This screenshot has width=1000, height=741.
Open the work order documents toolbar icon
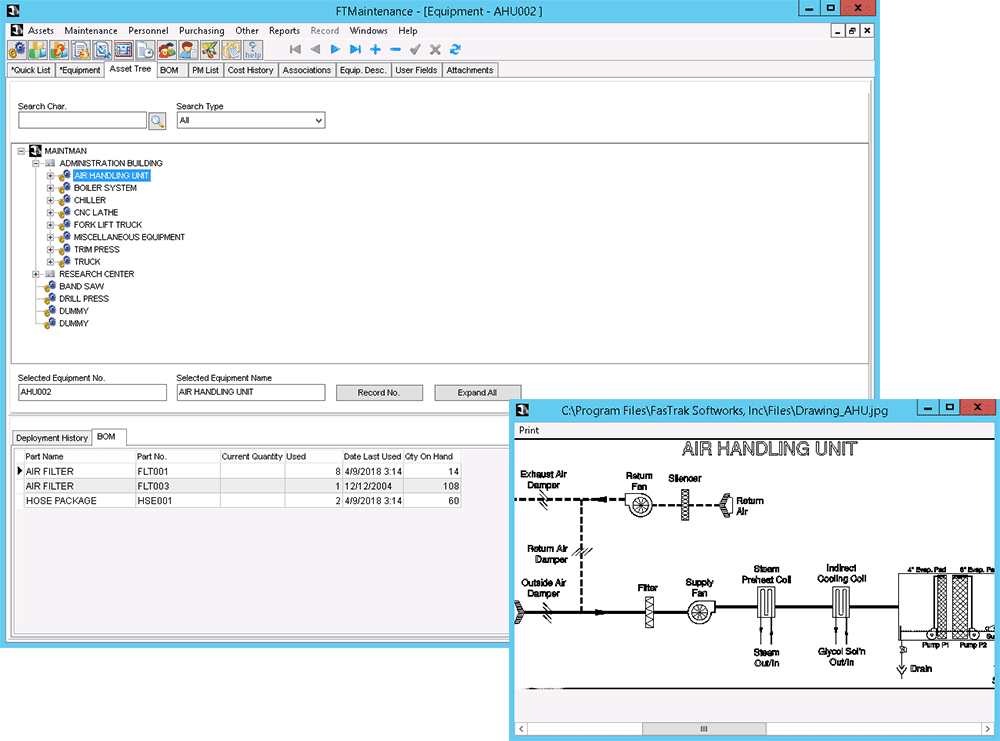tap(81, 50)
